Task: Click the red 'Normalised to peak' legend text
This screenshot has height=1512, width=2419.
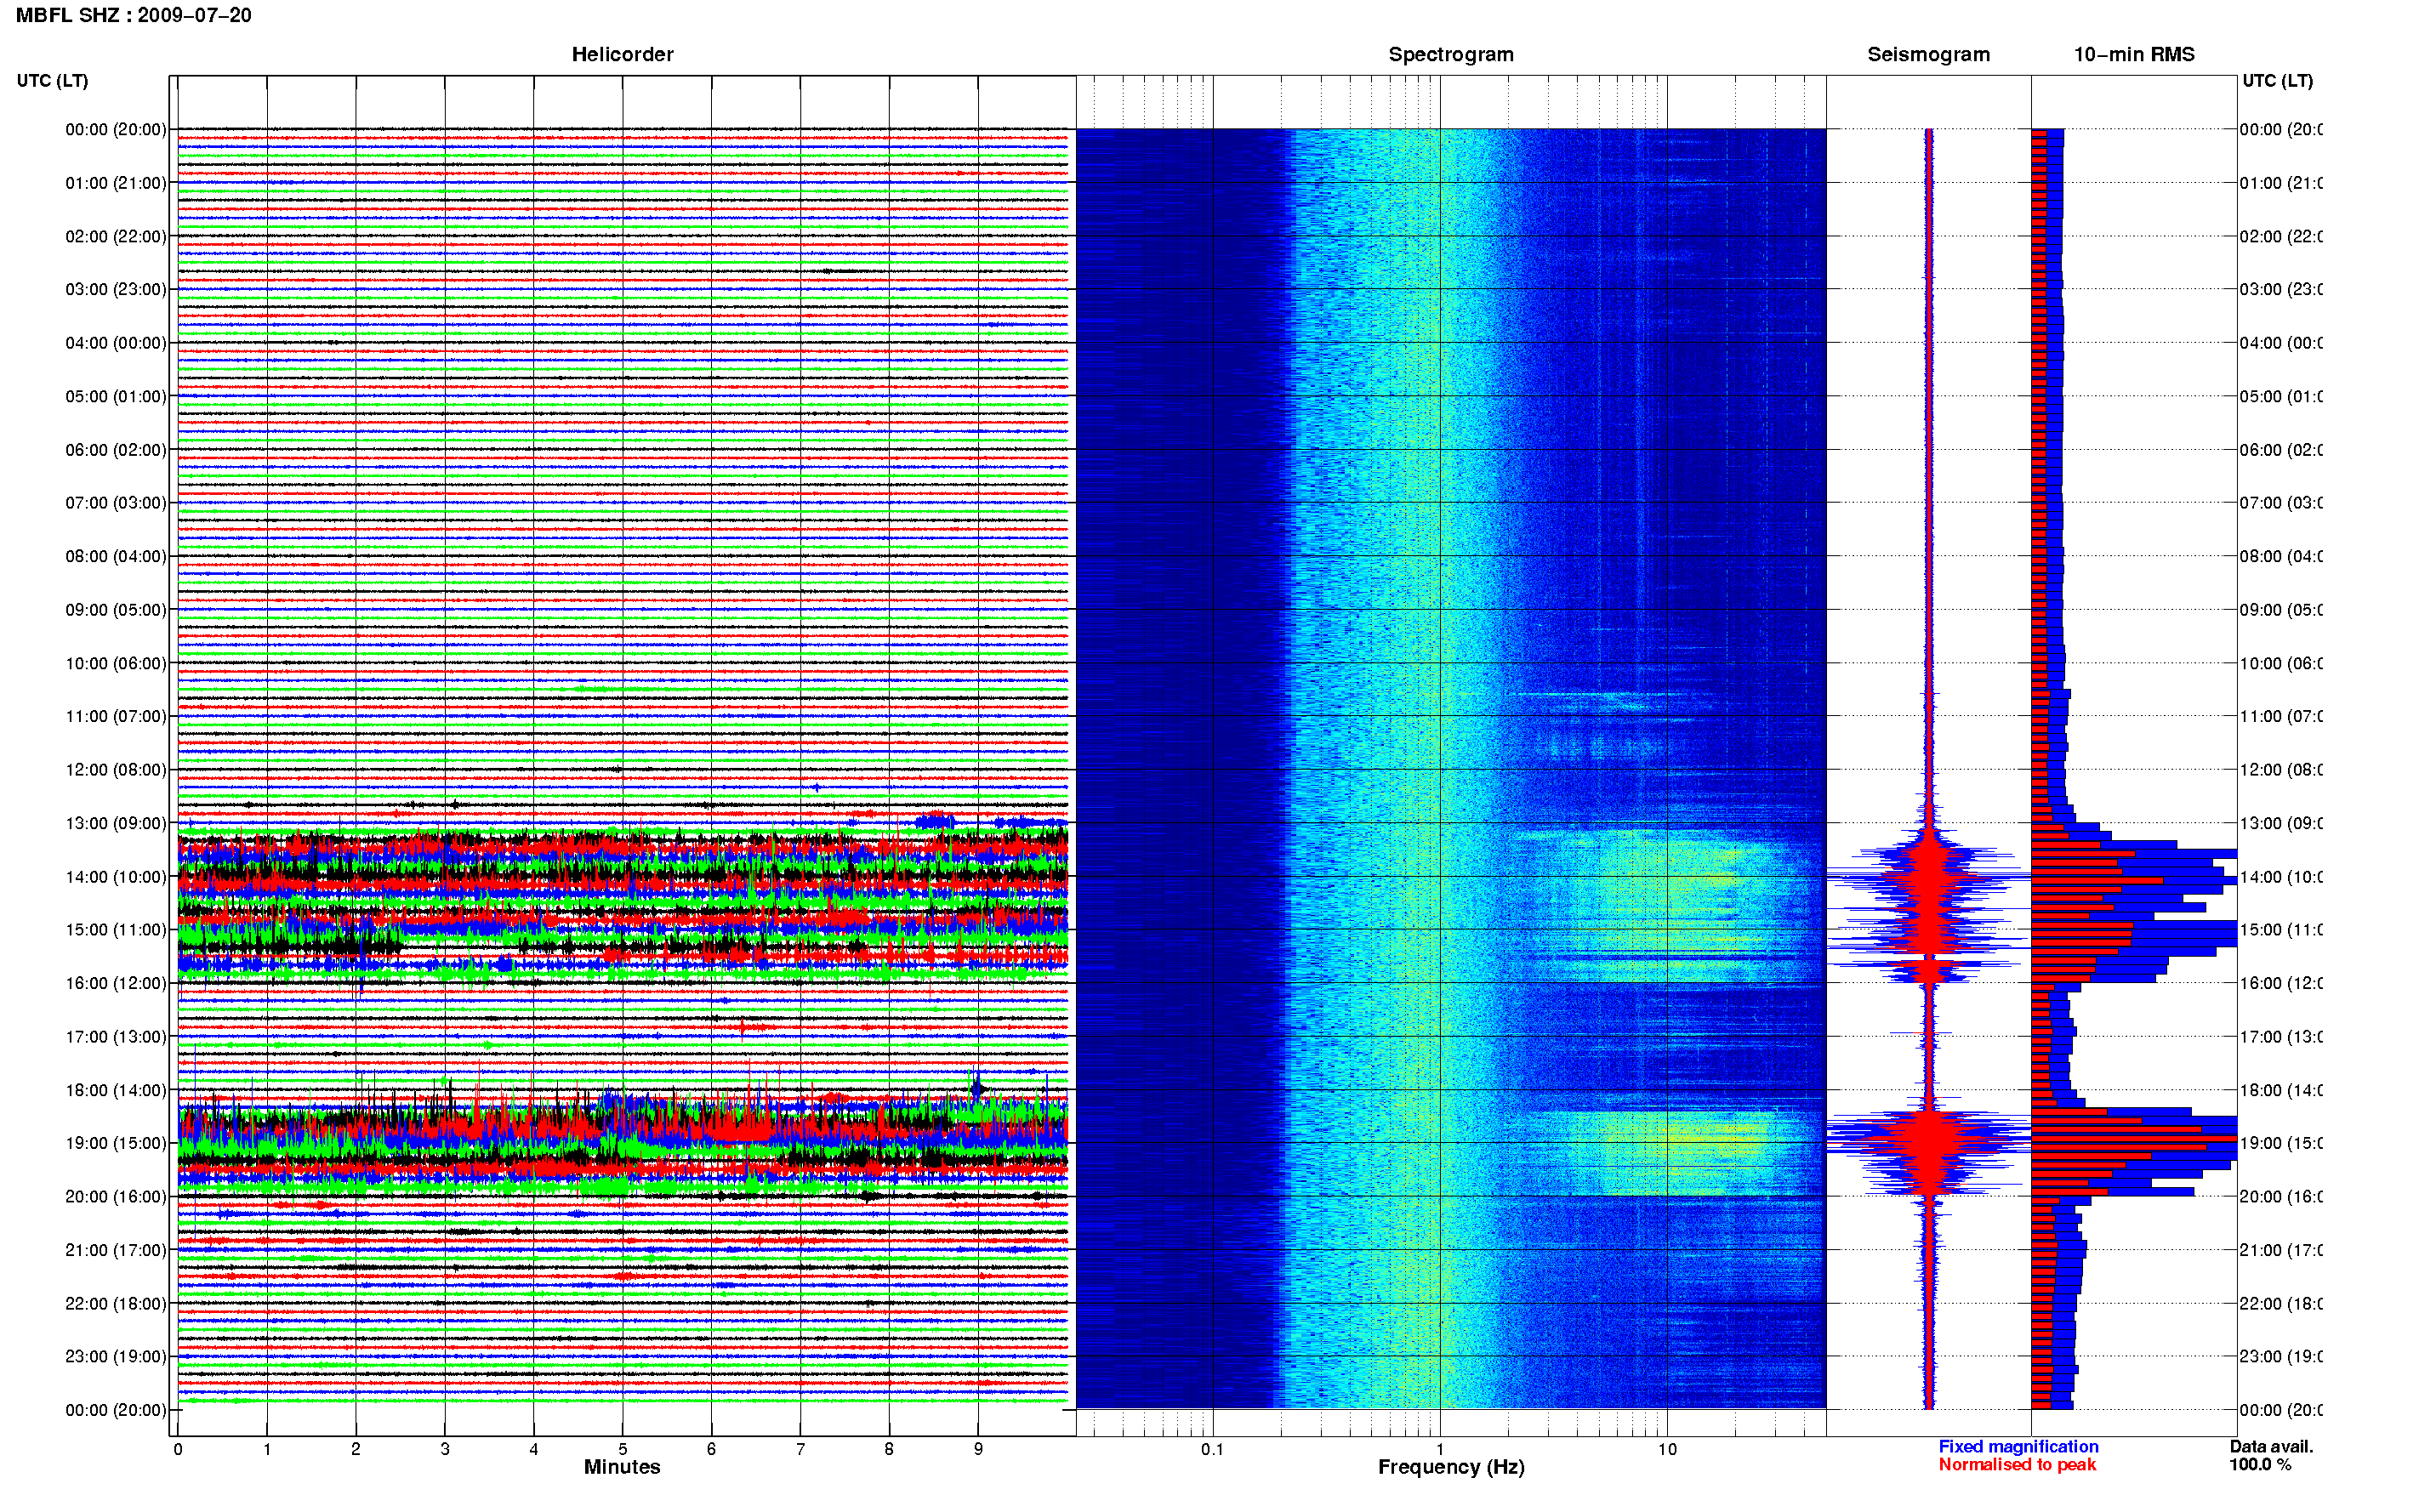Action: click(2017, 1464)
